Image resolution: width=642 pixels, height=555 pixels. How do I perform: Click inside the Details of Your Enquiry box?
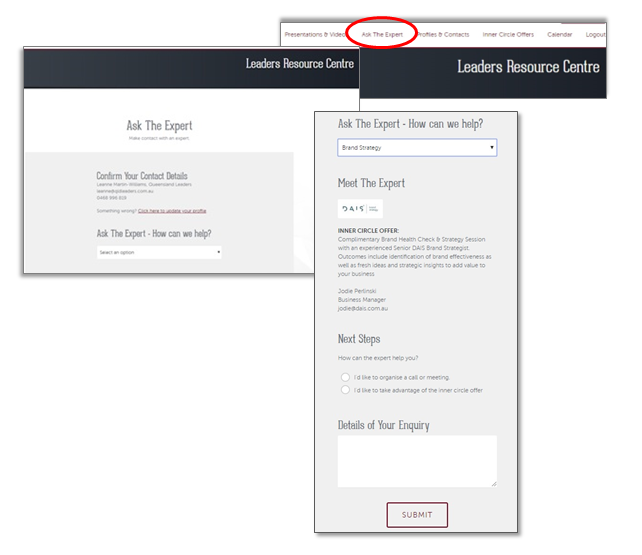(x=417, y=461)
